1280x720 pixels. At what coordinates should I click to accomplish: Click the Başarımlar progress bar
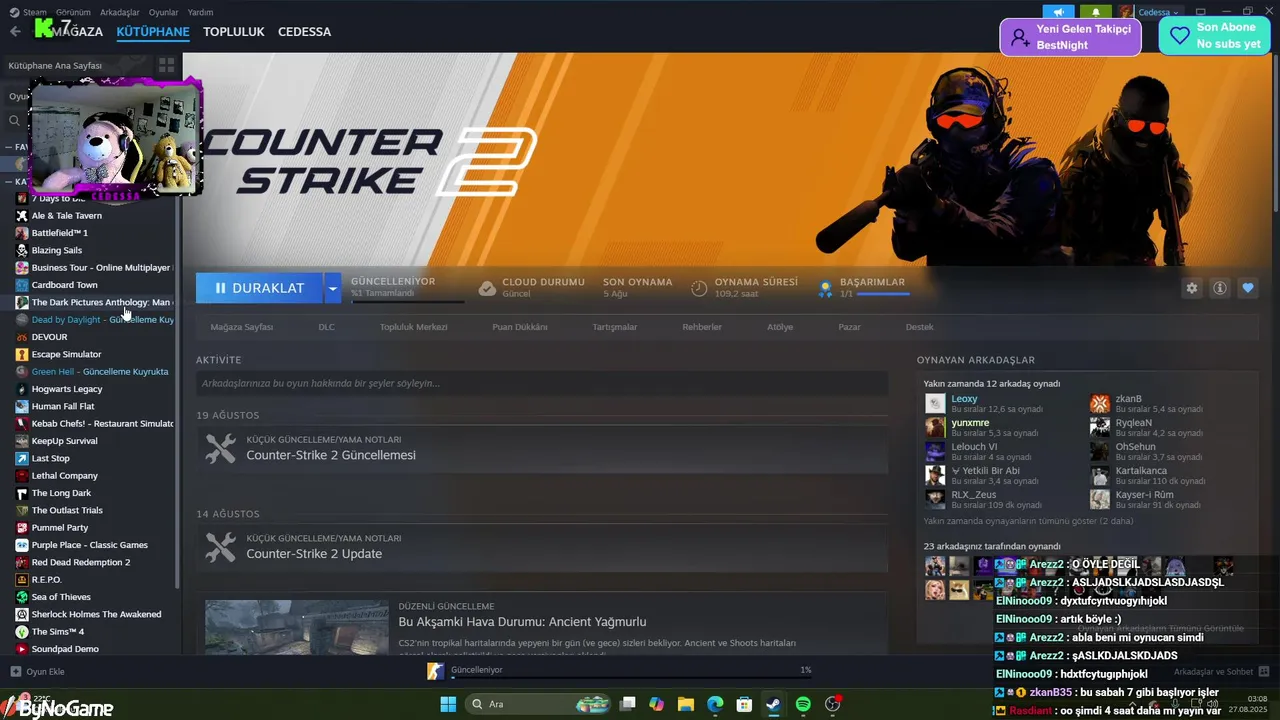click(x=883, y=295)
